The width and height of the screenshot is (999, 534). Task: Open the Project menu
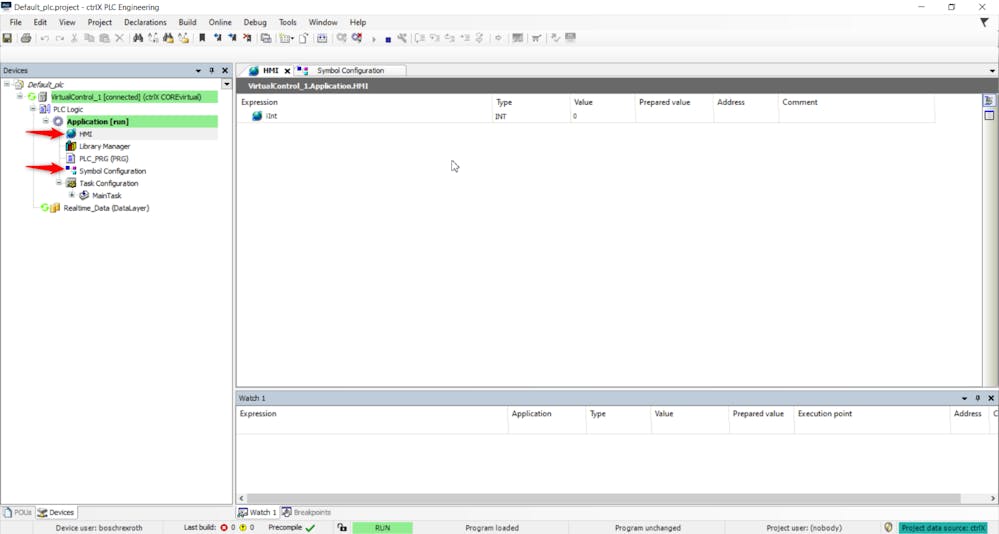99,22
